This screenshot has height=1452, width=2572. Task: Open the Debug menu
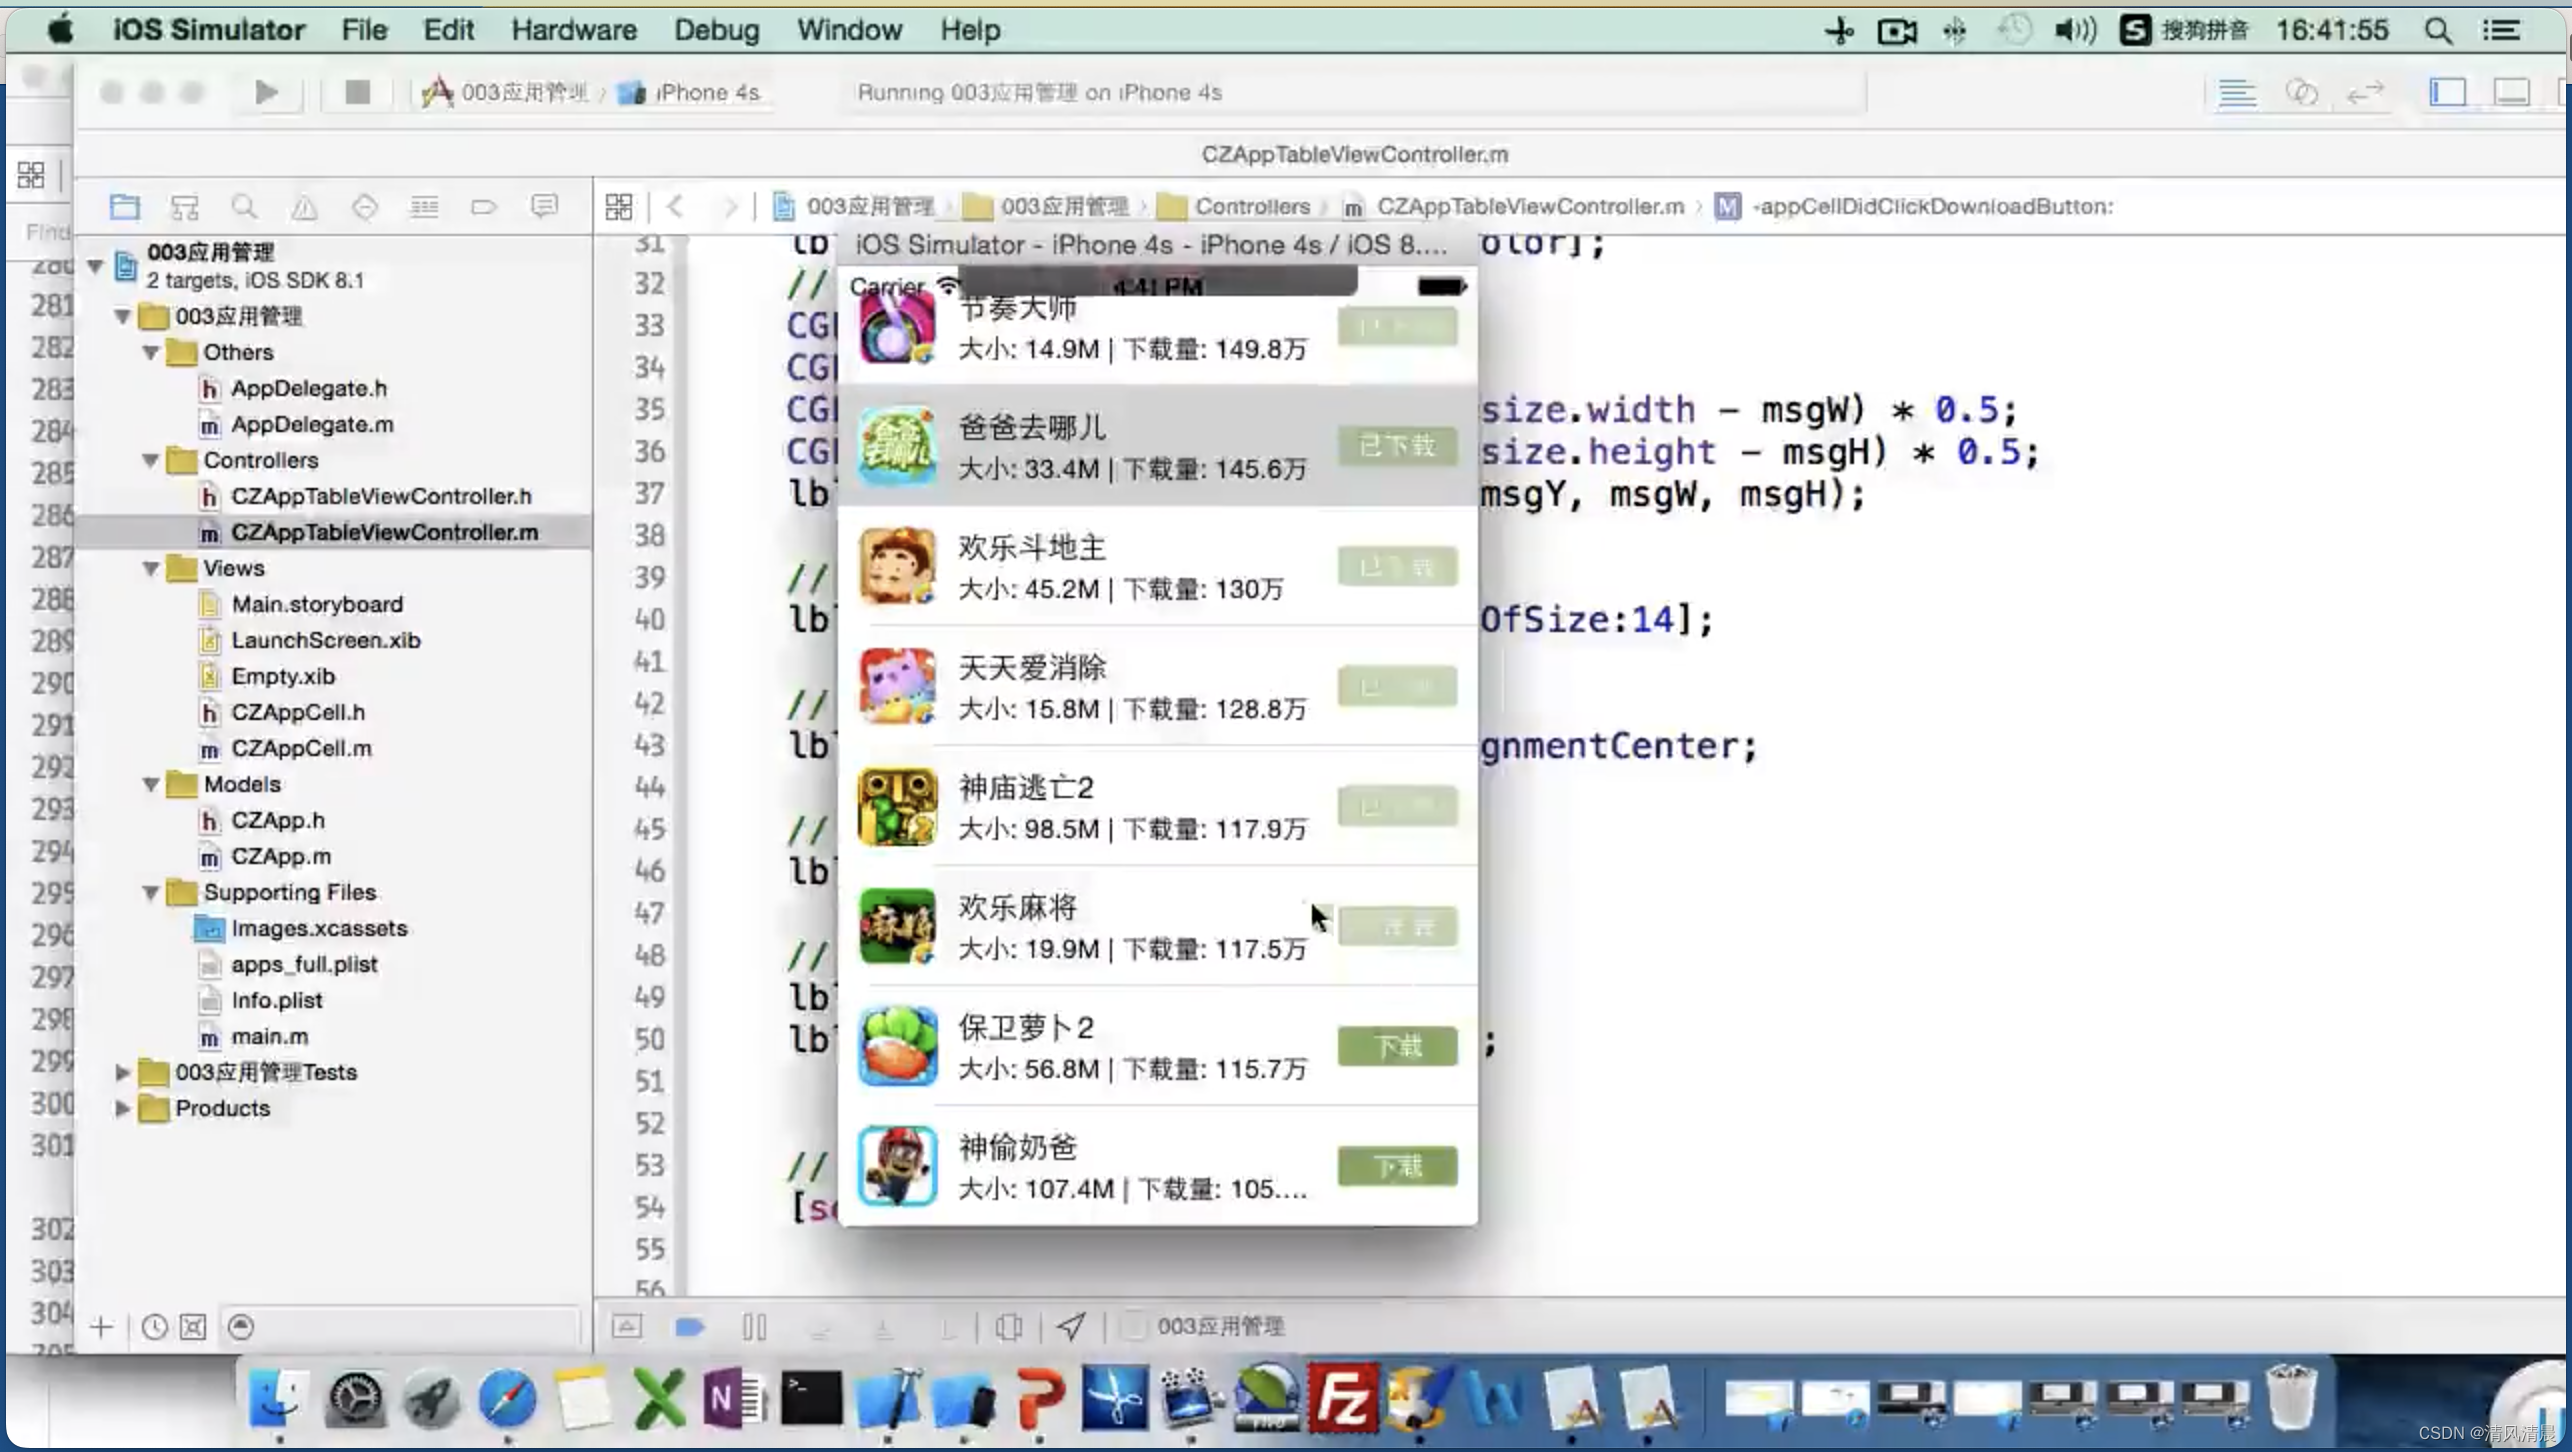[x=716, y=30]
